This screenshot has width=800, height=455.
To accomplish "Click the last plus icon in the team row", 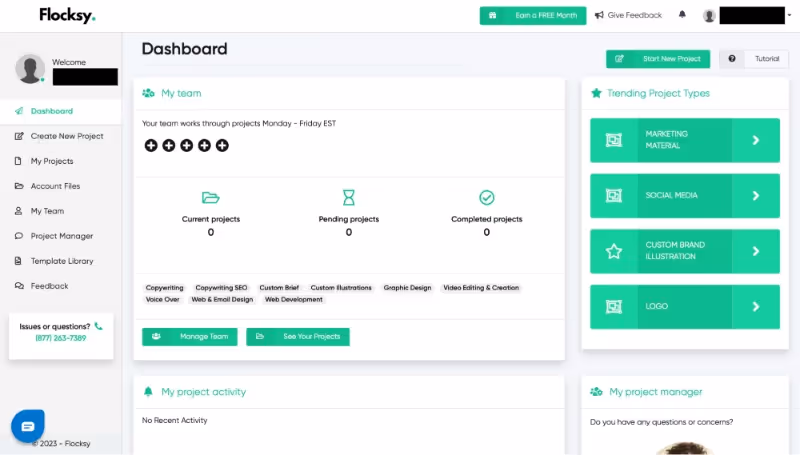I will (222, 145).
